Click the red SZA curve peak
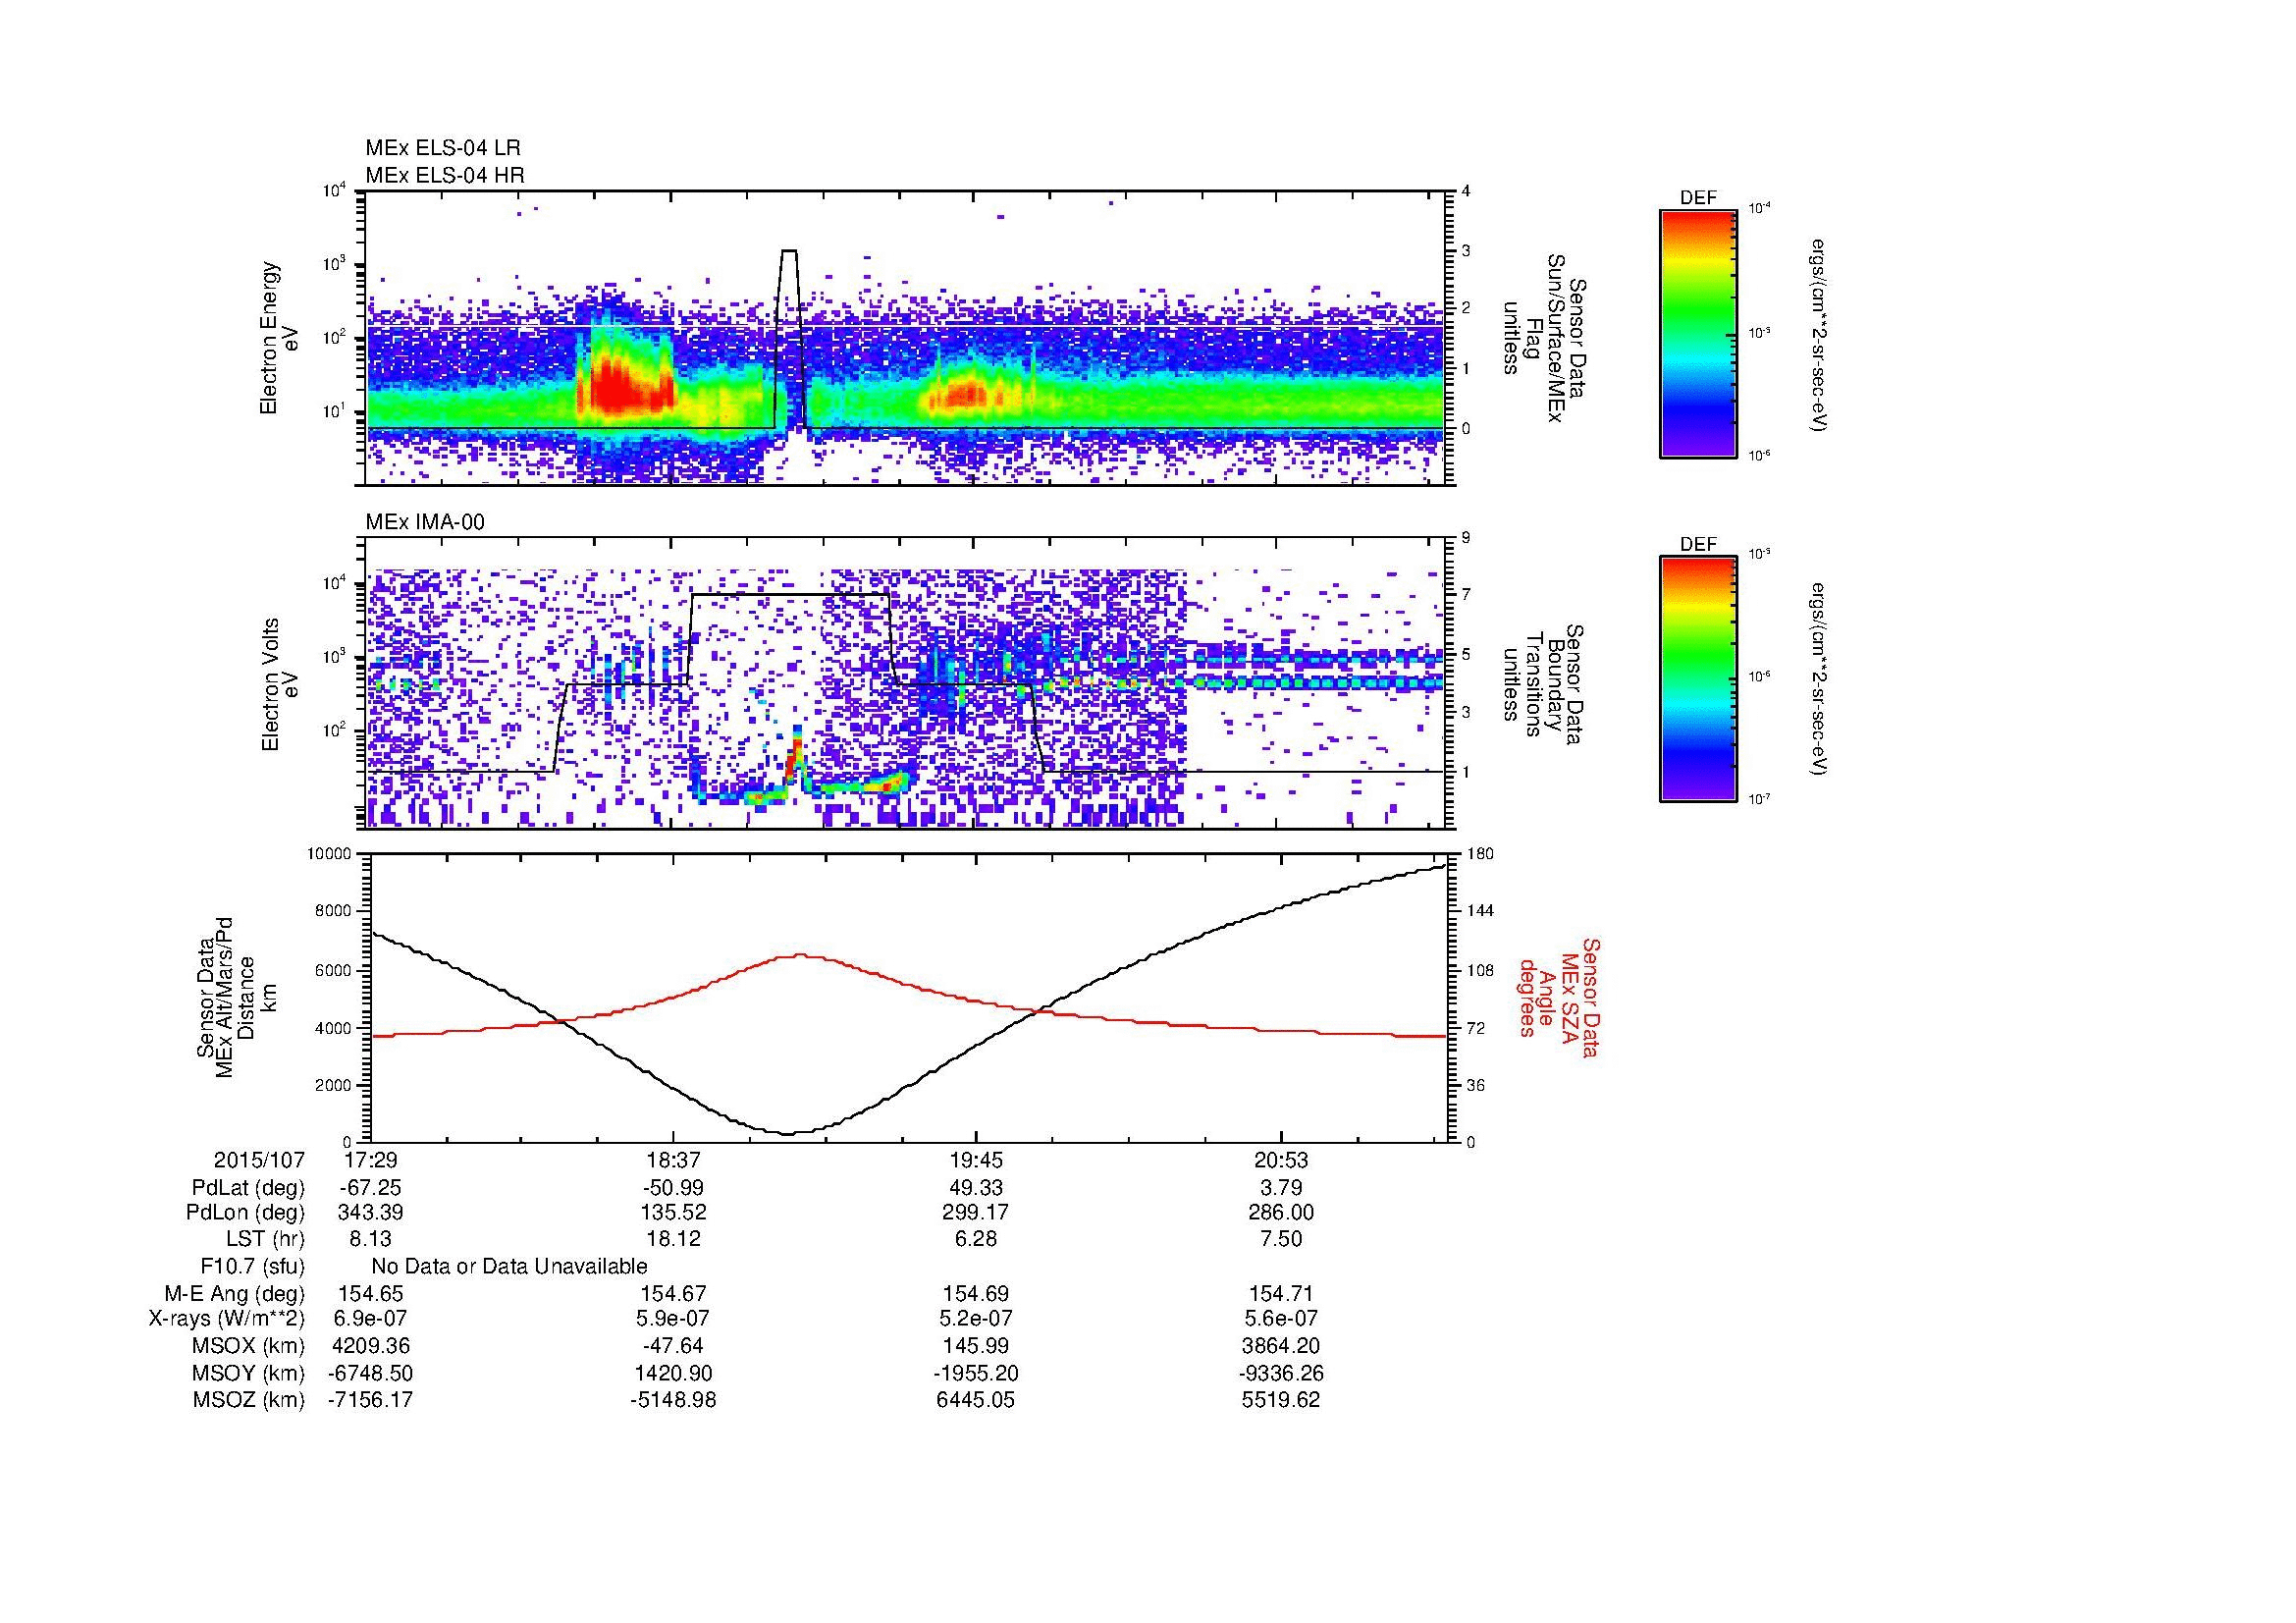This screenshot has height=1623, width=2296. (x=801, y=955)
